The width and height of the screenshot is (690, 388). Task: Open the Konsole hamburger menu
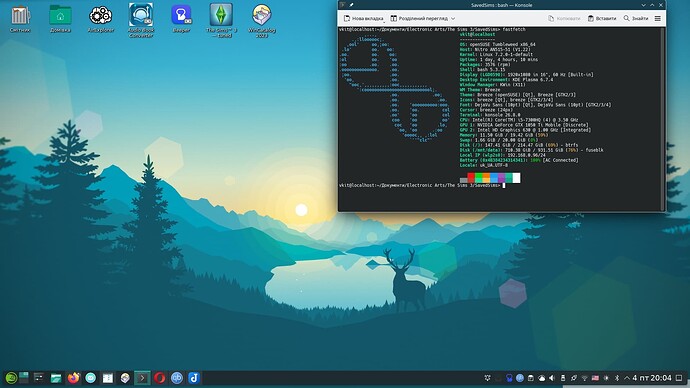tap(657, 18)
